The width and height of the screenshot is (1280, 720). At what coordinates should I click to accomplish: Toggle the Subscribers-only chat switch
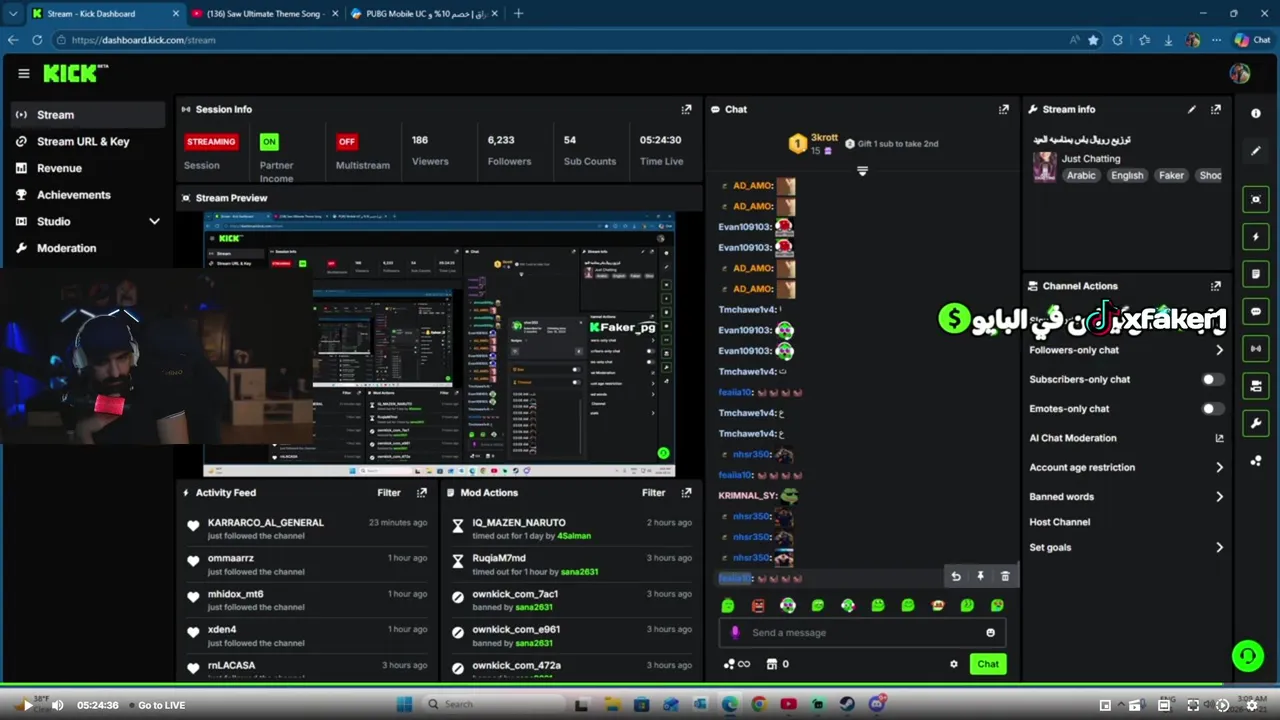(1212, 380)
